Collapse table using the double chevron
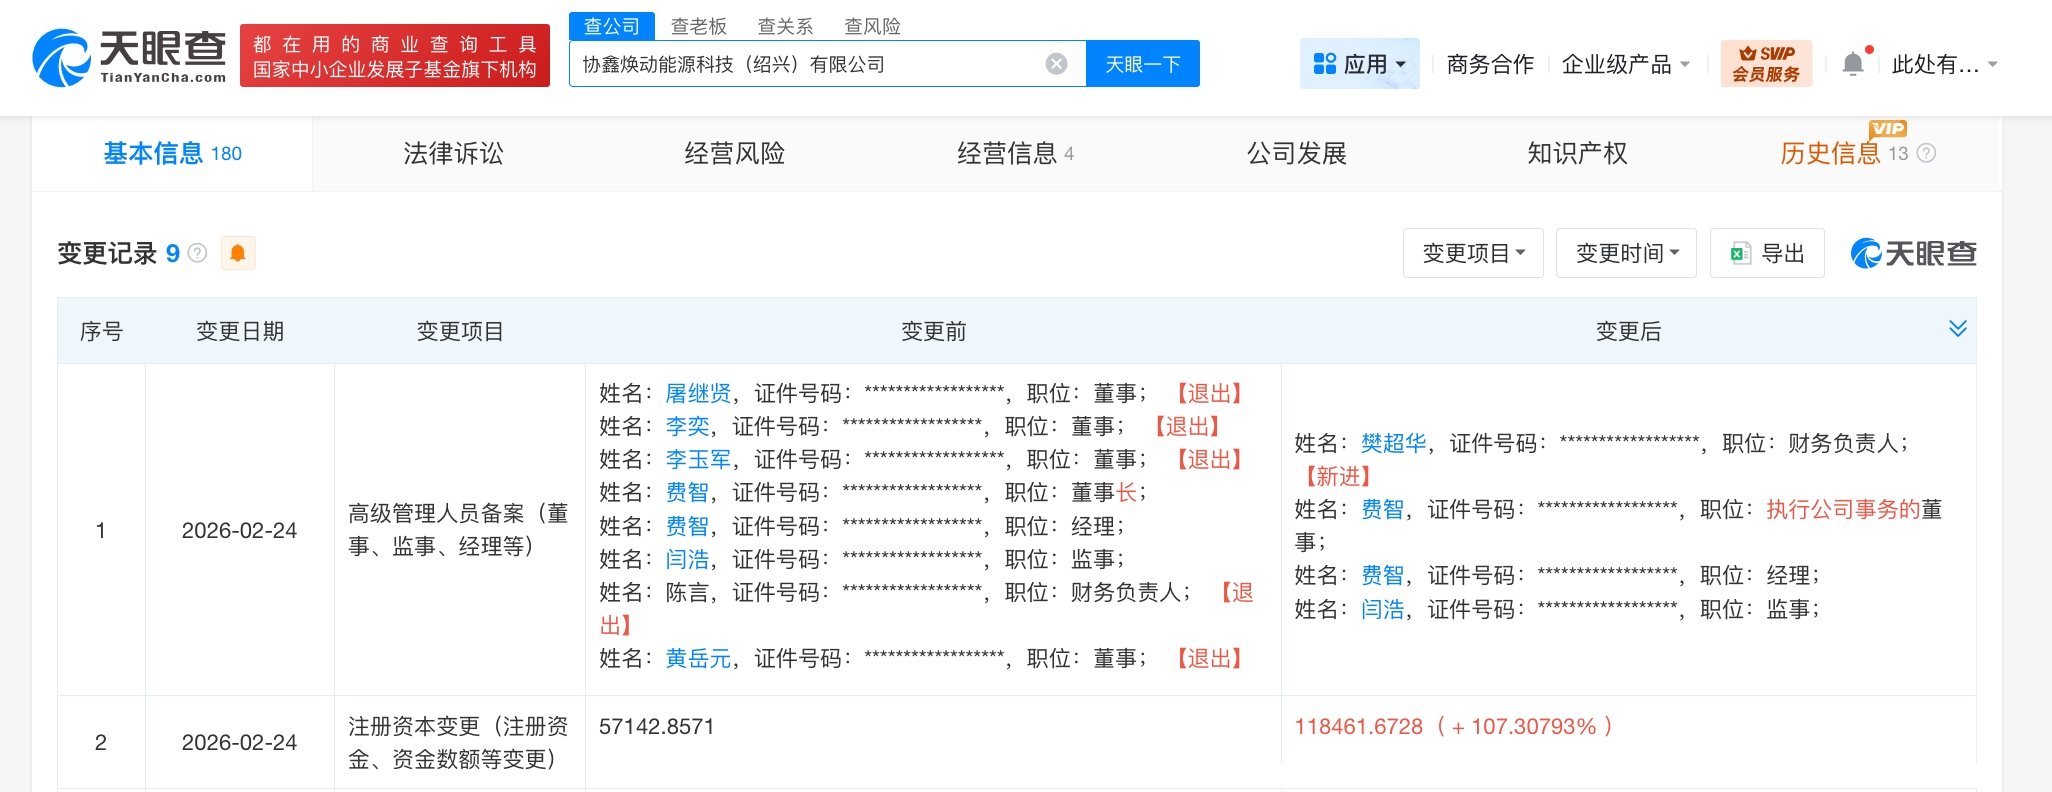 (x=1957, y=329)
